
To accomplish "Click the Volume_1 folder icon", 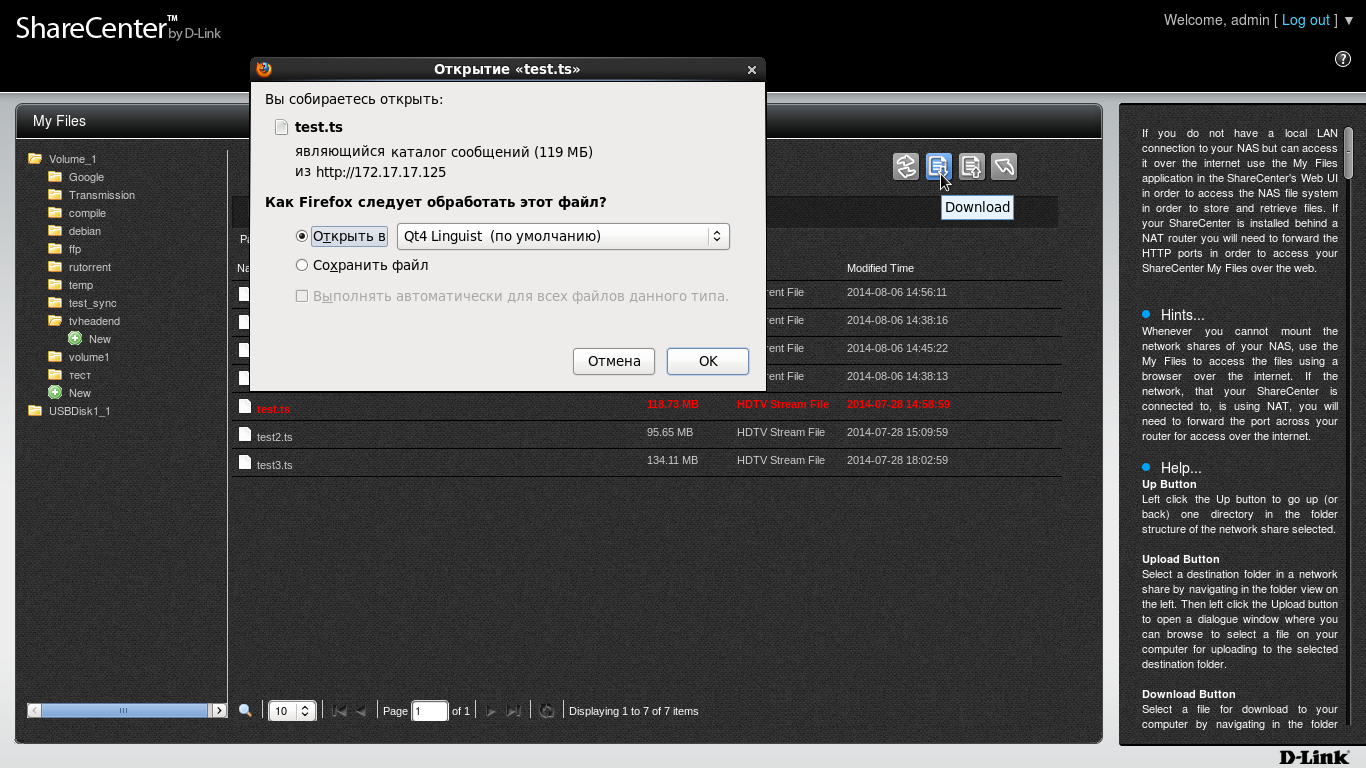I will (35, 158).
